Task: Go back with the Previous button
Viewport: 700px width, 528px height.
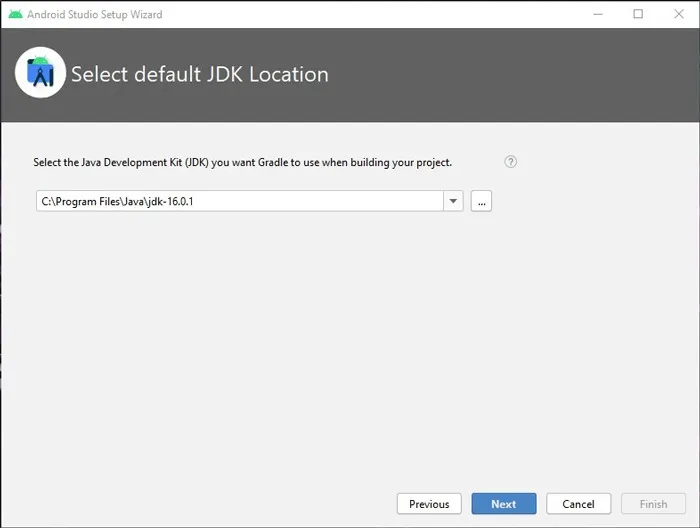Action: (429, 503)
